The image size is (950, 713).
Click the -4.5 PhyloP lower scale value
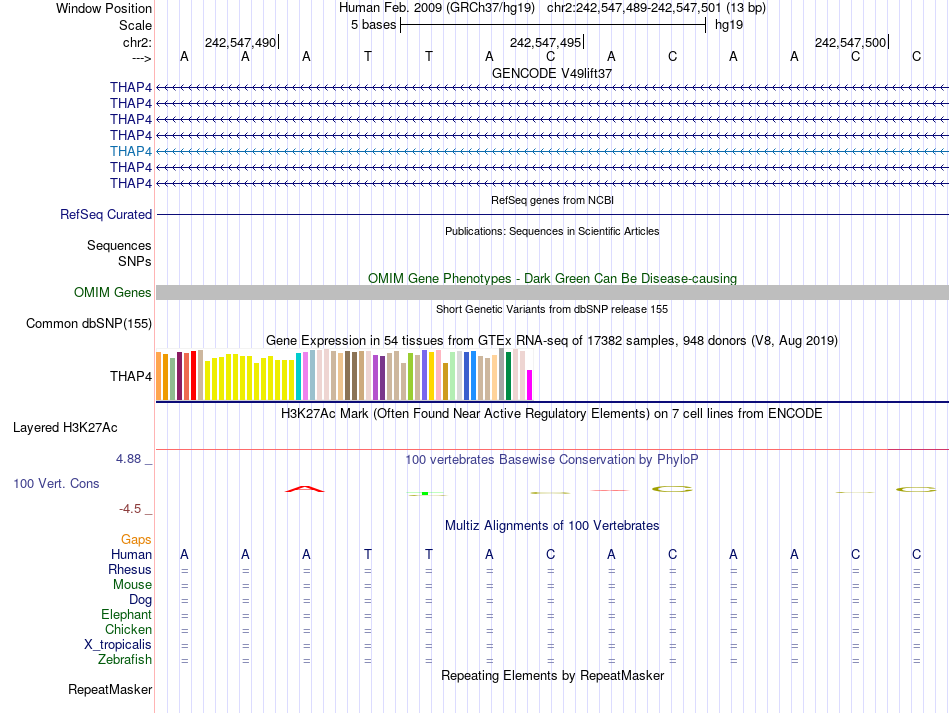pyautogui.click(x=130, y=509)
